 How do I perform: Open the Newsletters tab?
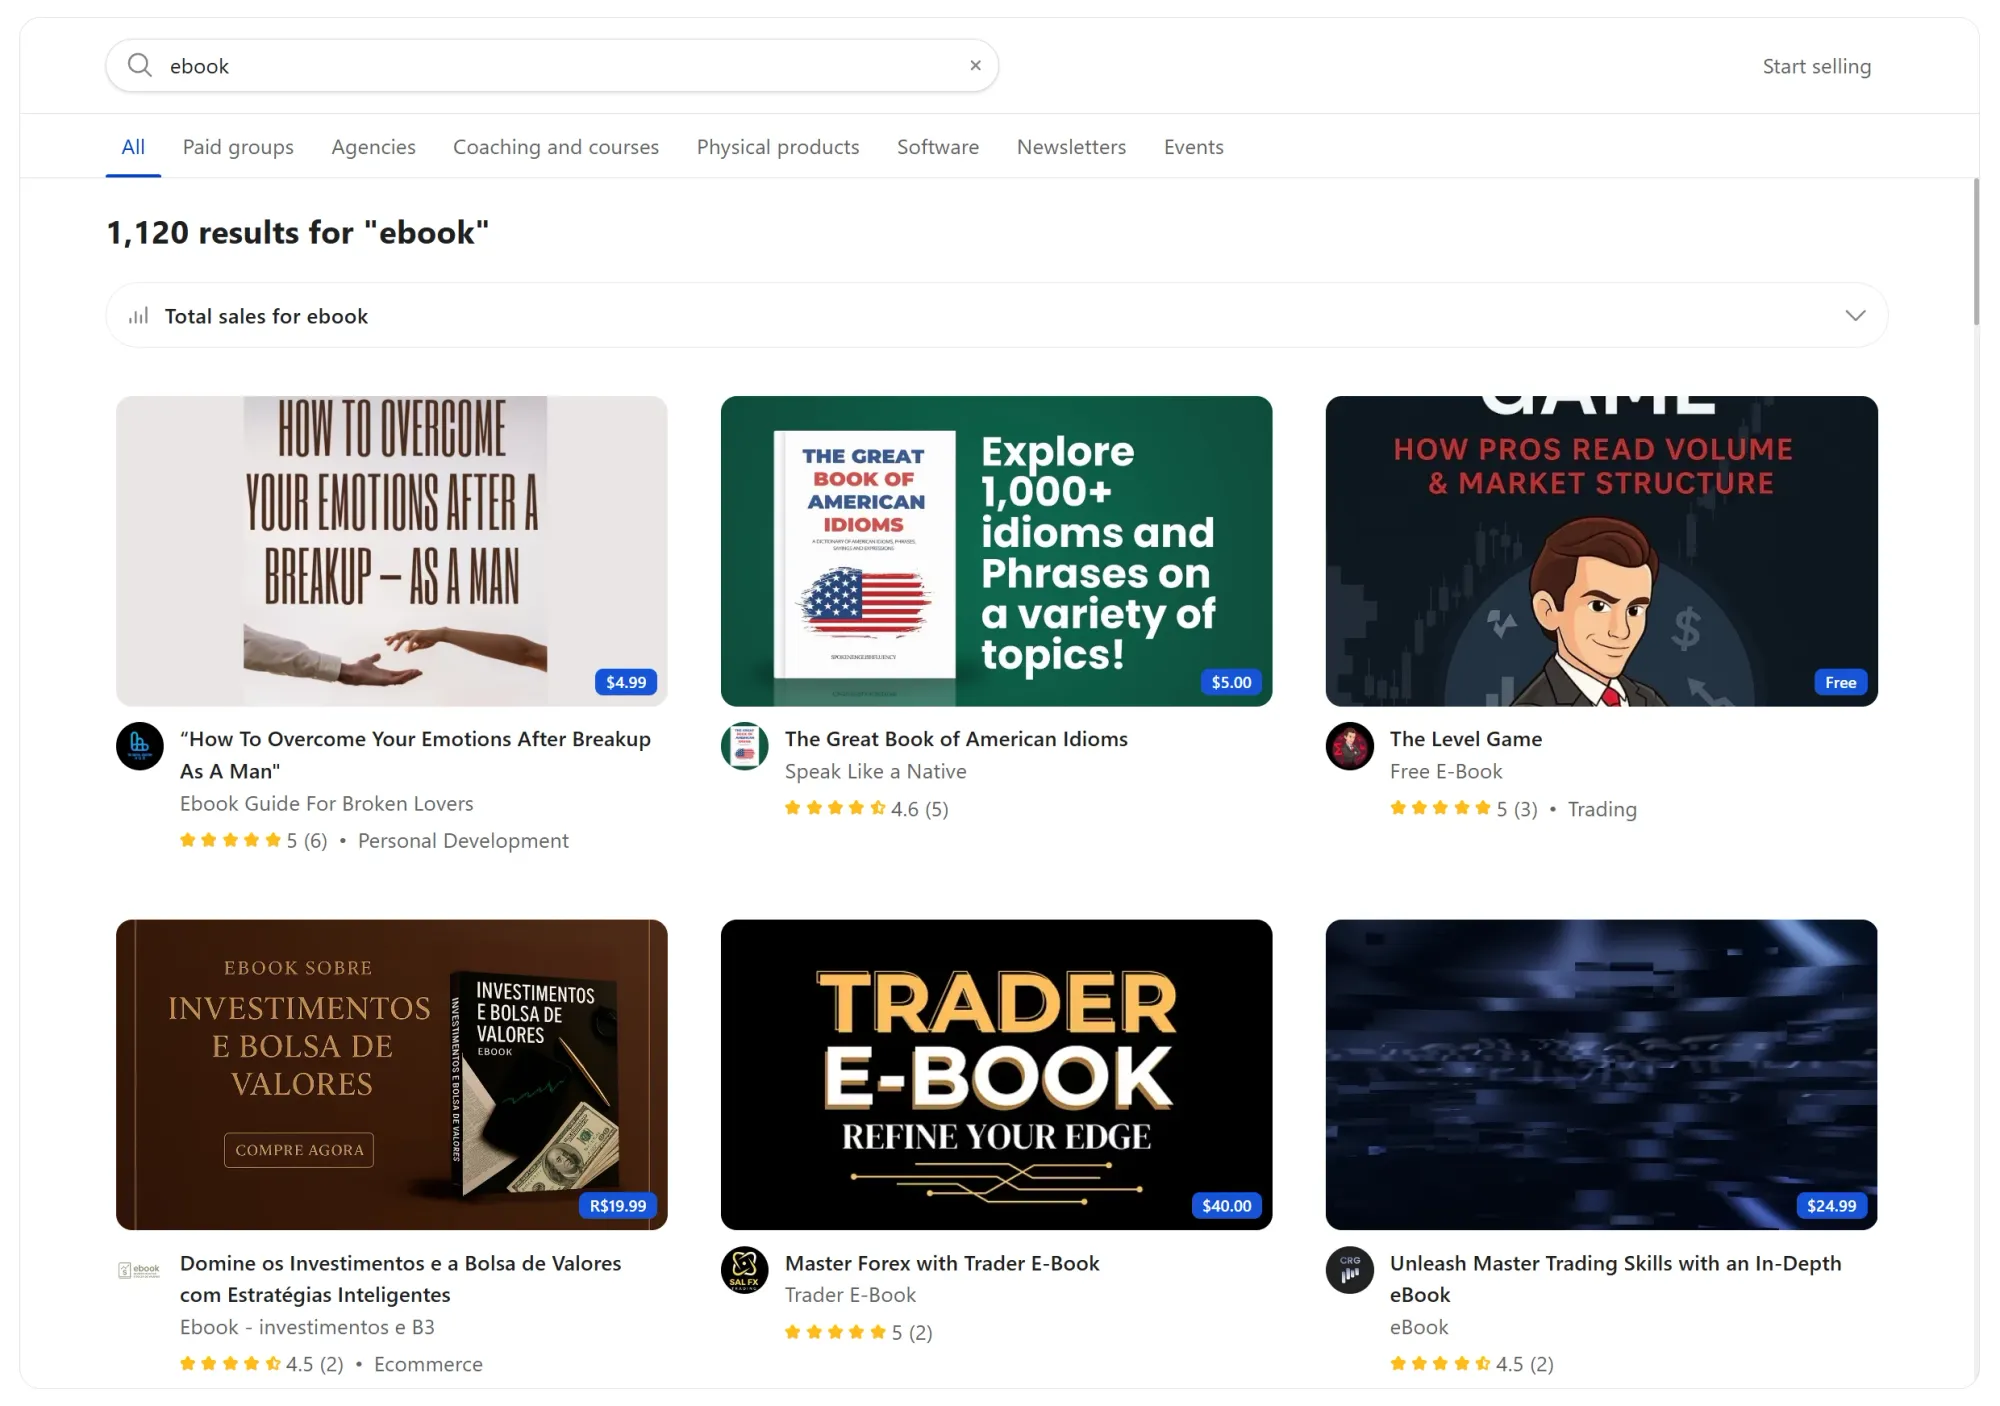1071,147
